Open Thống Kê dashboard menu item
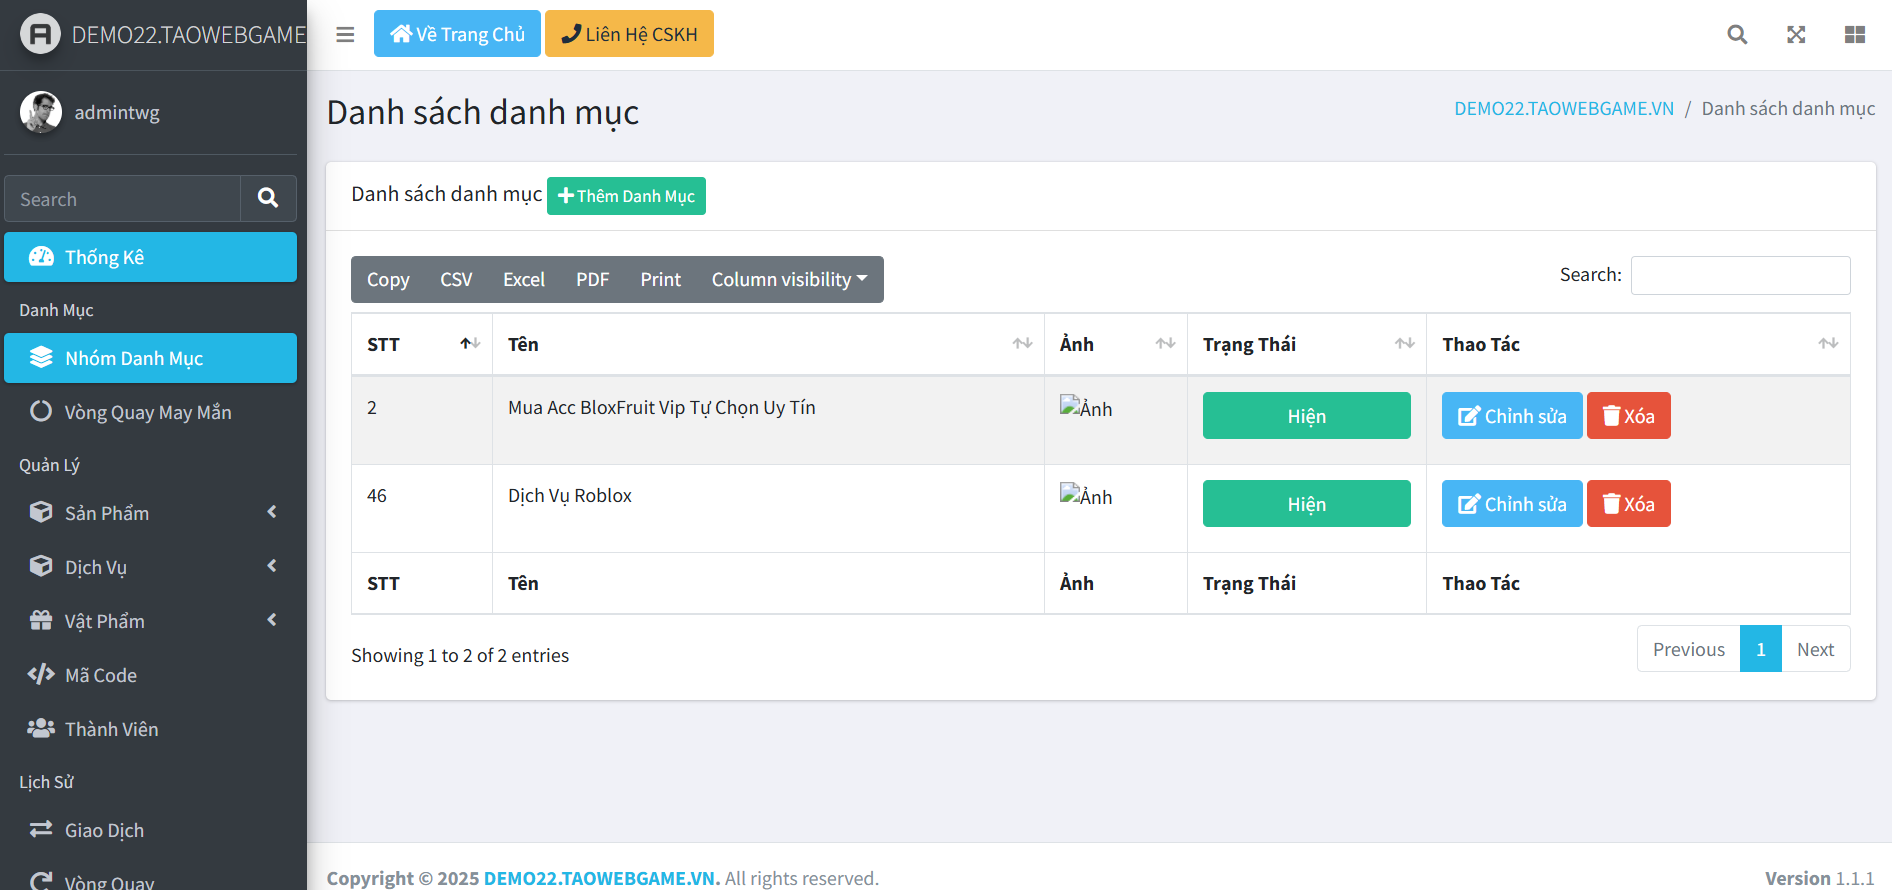The image size is (1892, 890). (x=150, y=257)
